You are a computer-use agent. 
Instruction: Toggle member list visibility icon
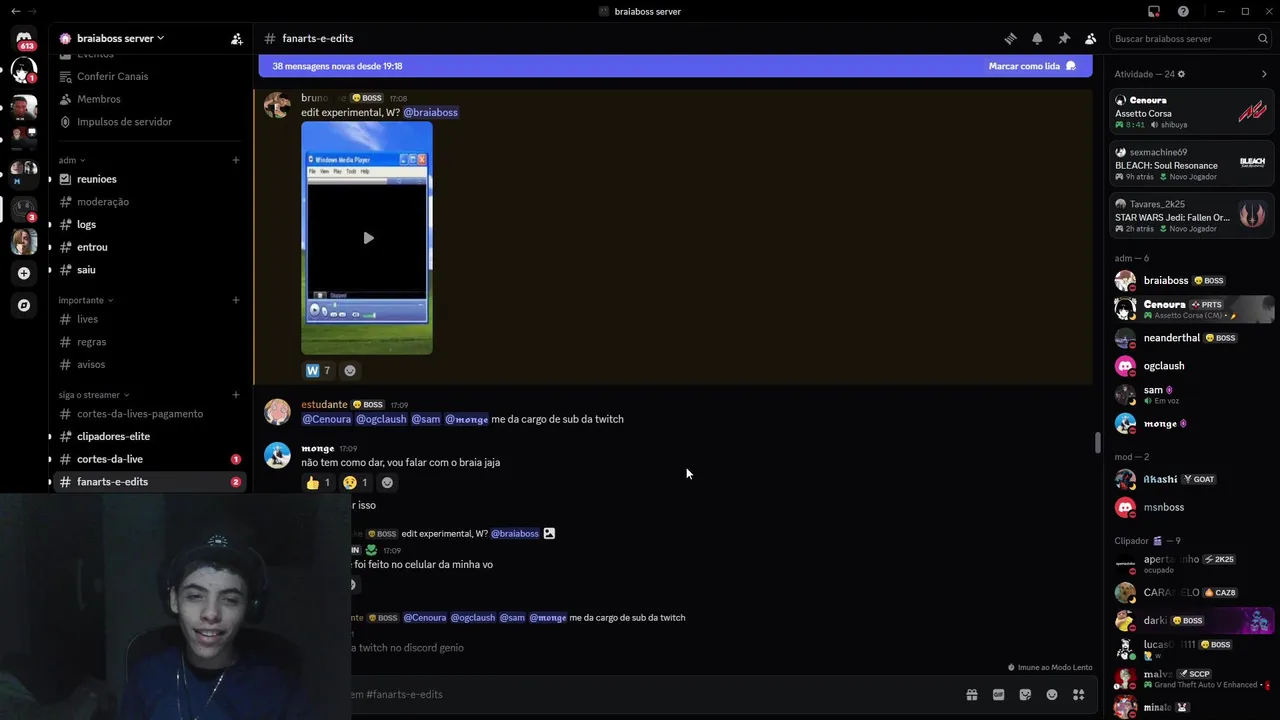1091,39
